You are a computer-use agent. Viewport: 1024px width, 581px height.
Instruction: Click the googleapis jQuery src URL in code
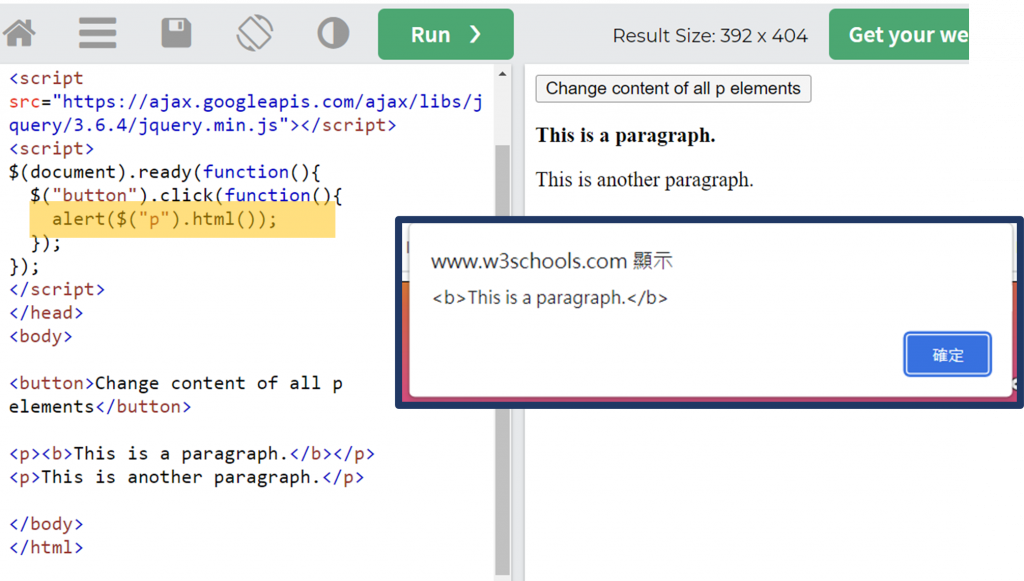tap(246, 114)
